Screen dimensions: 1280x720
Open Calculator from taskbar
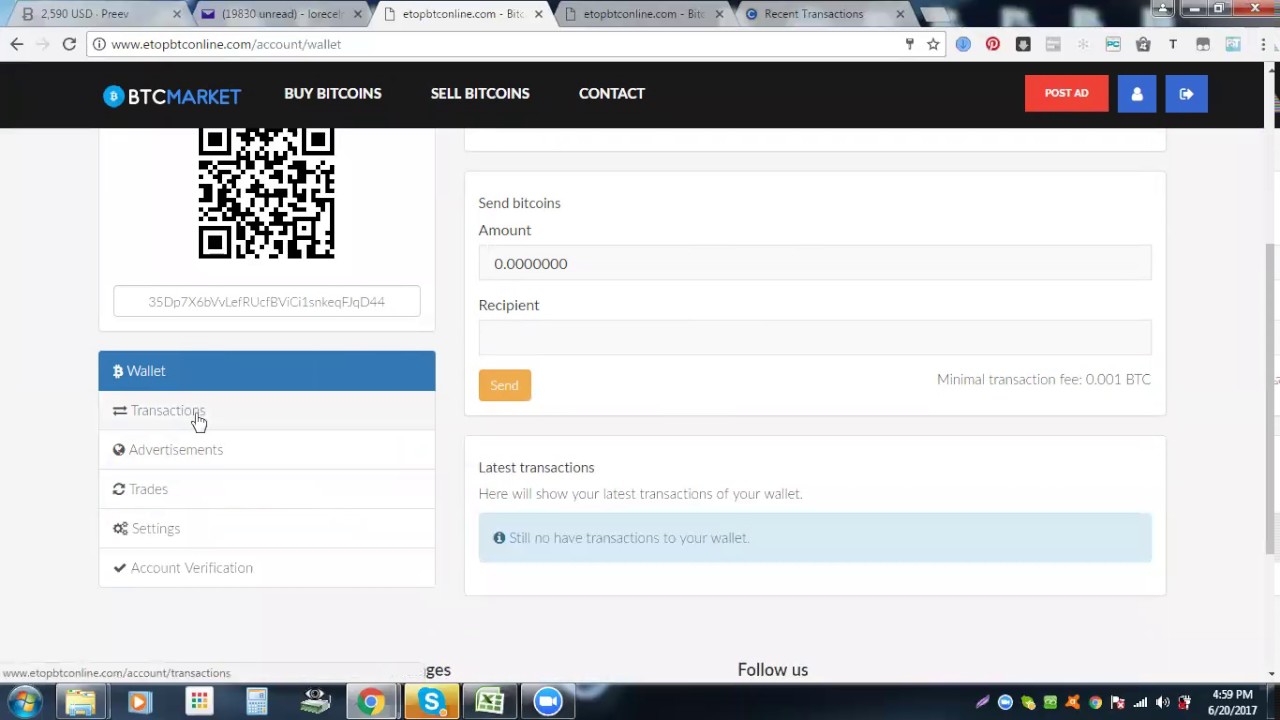[257, 702]
